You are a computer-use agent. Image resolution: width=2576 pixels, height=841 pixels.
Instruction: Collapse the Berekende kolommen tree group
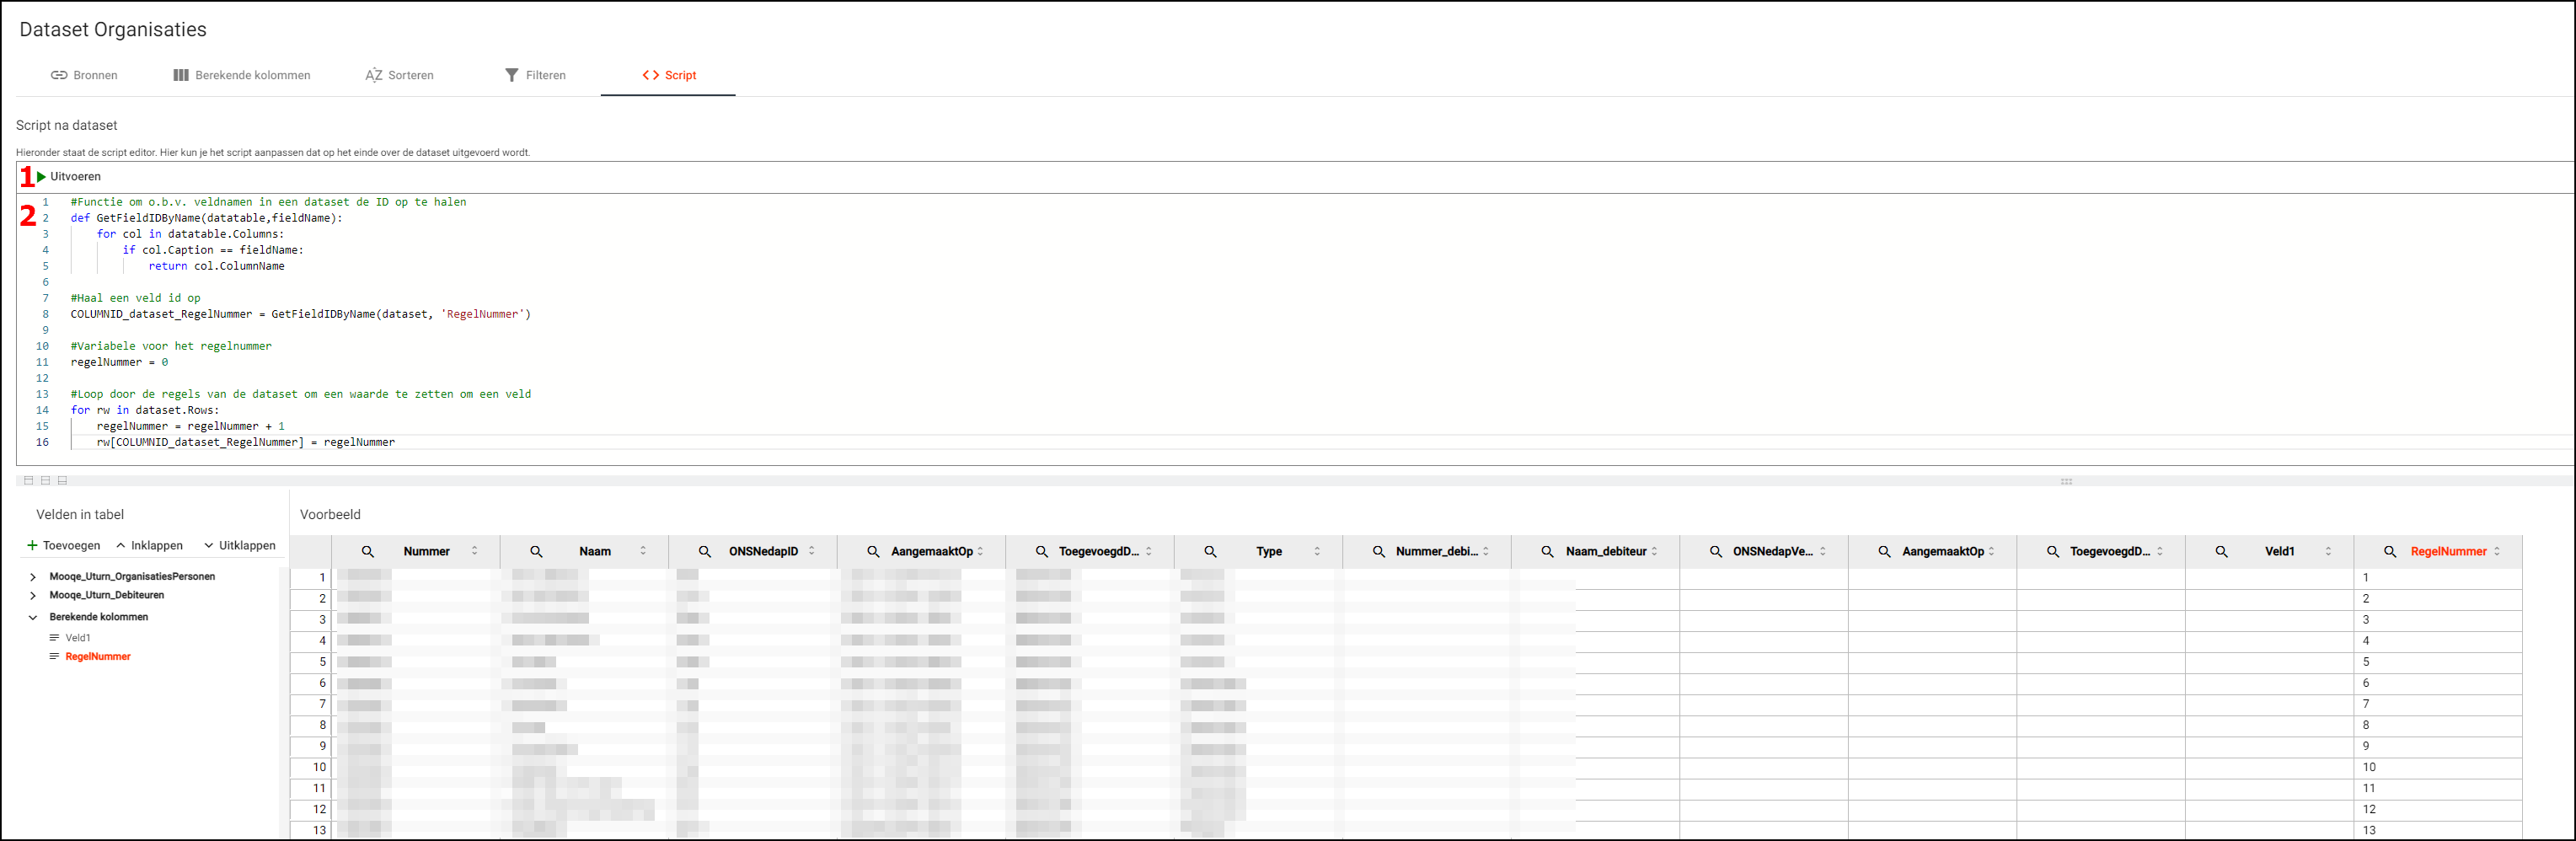(x=33, y=618)
